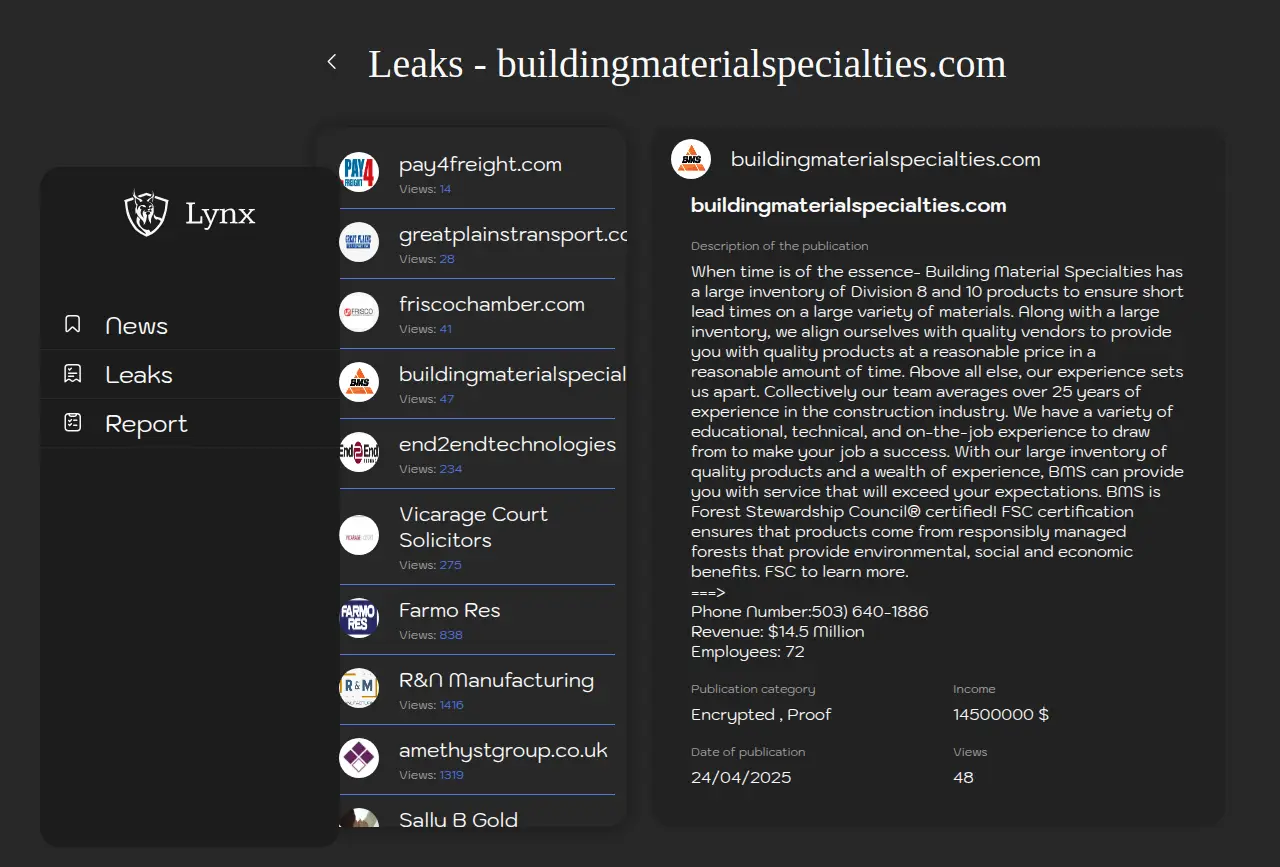Open the Vicarage Court Solicitors entry
The height and width of the screenshot is (867, 1280).
[x=473, y=527]
